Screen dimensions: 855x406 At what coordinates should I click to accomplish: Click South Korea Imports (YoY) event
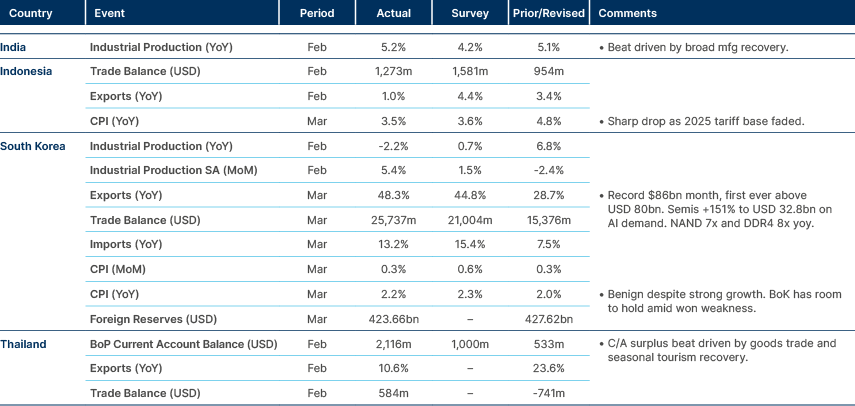[126, 245]
